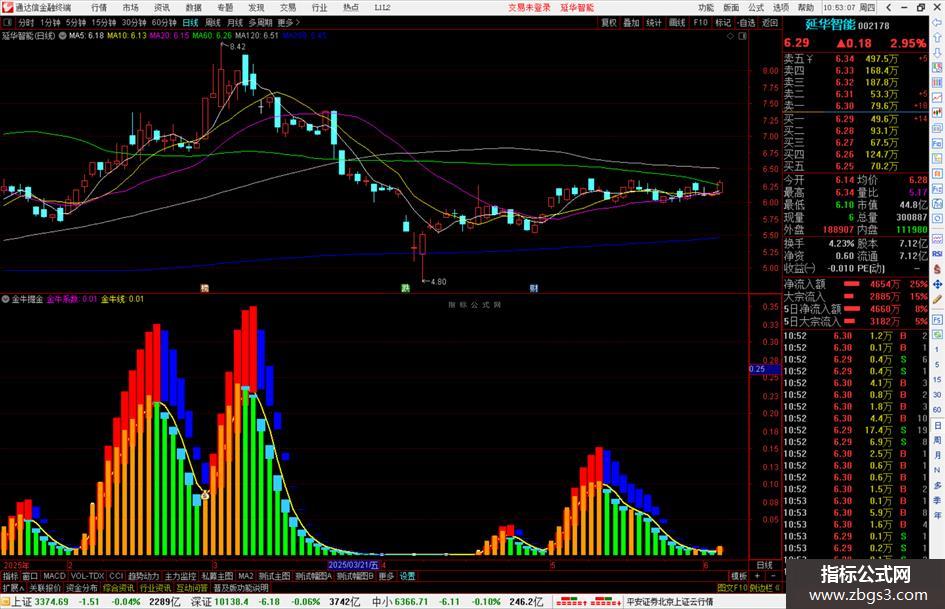Click the 上证 3374.69 index status
The height and width of the screenshot is (609, 945).
[39, 602]
